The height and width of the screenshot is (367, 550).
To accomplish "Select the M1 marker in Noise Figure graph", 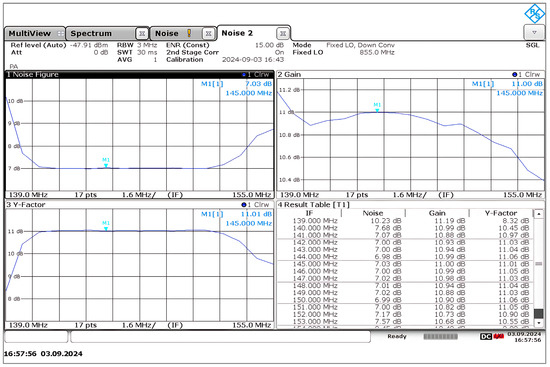I will click(x=106, y=163).
